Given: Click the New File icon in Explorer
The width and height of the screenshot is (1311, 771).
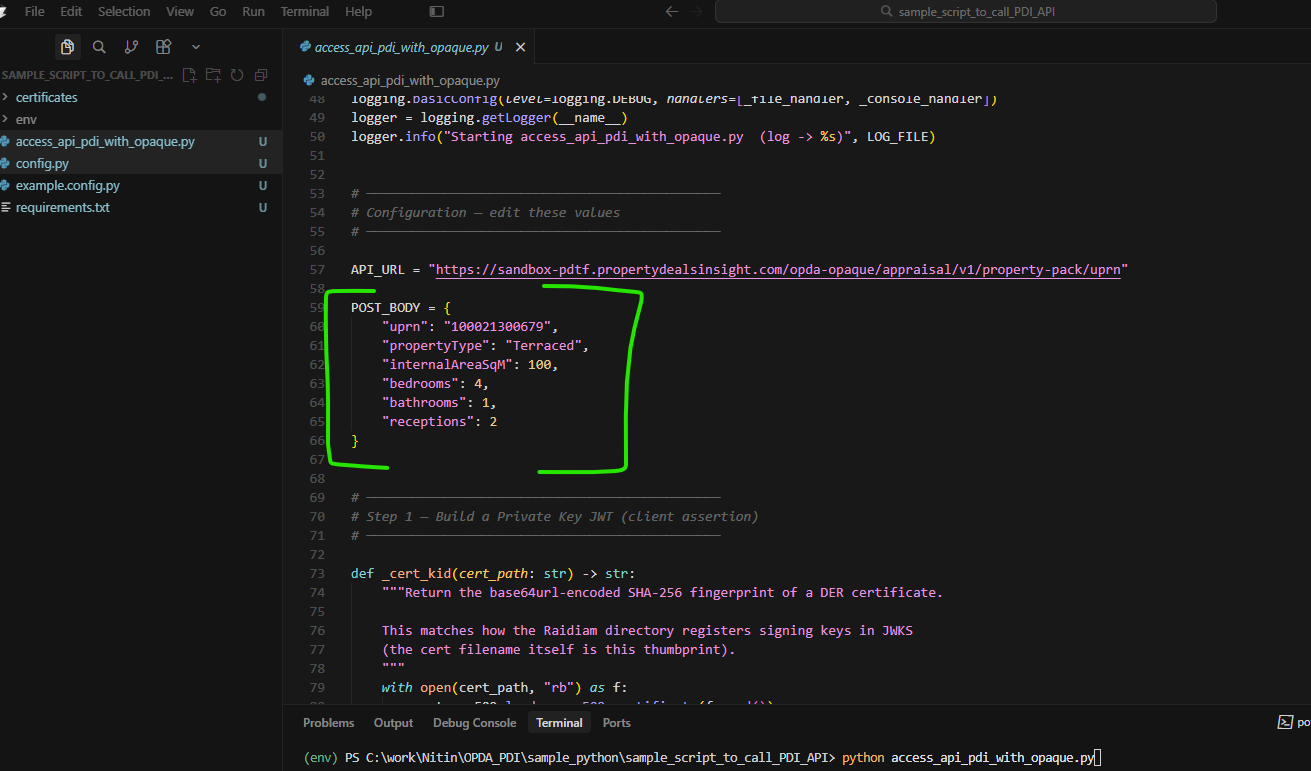Looking at the screenshot, I should [x=187, y=75].
